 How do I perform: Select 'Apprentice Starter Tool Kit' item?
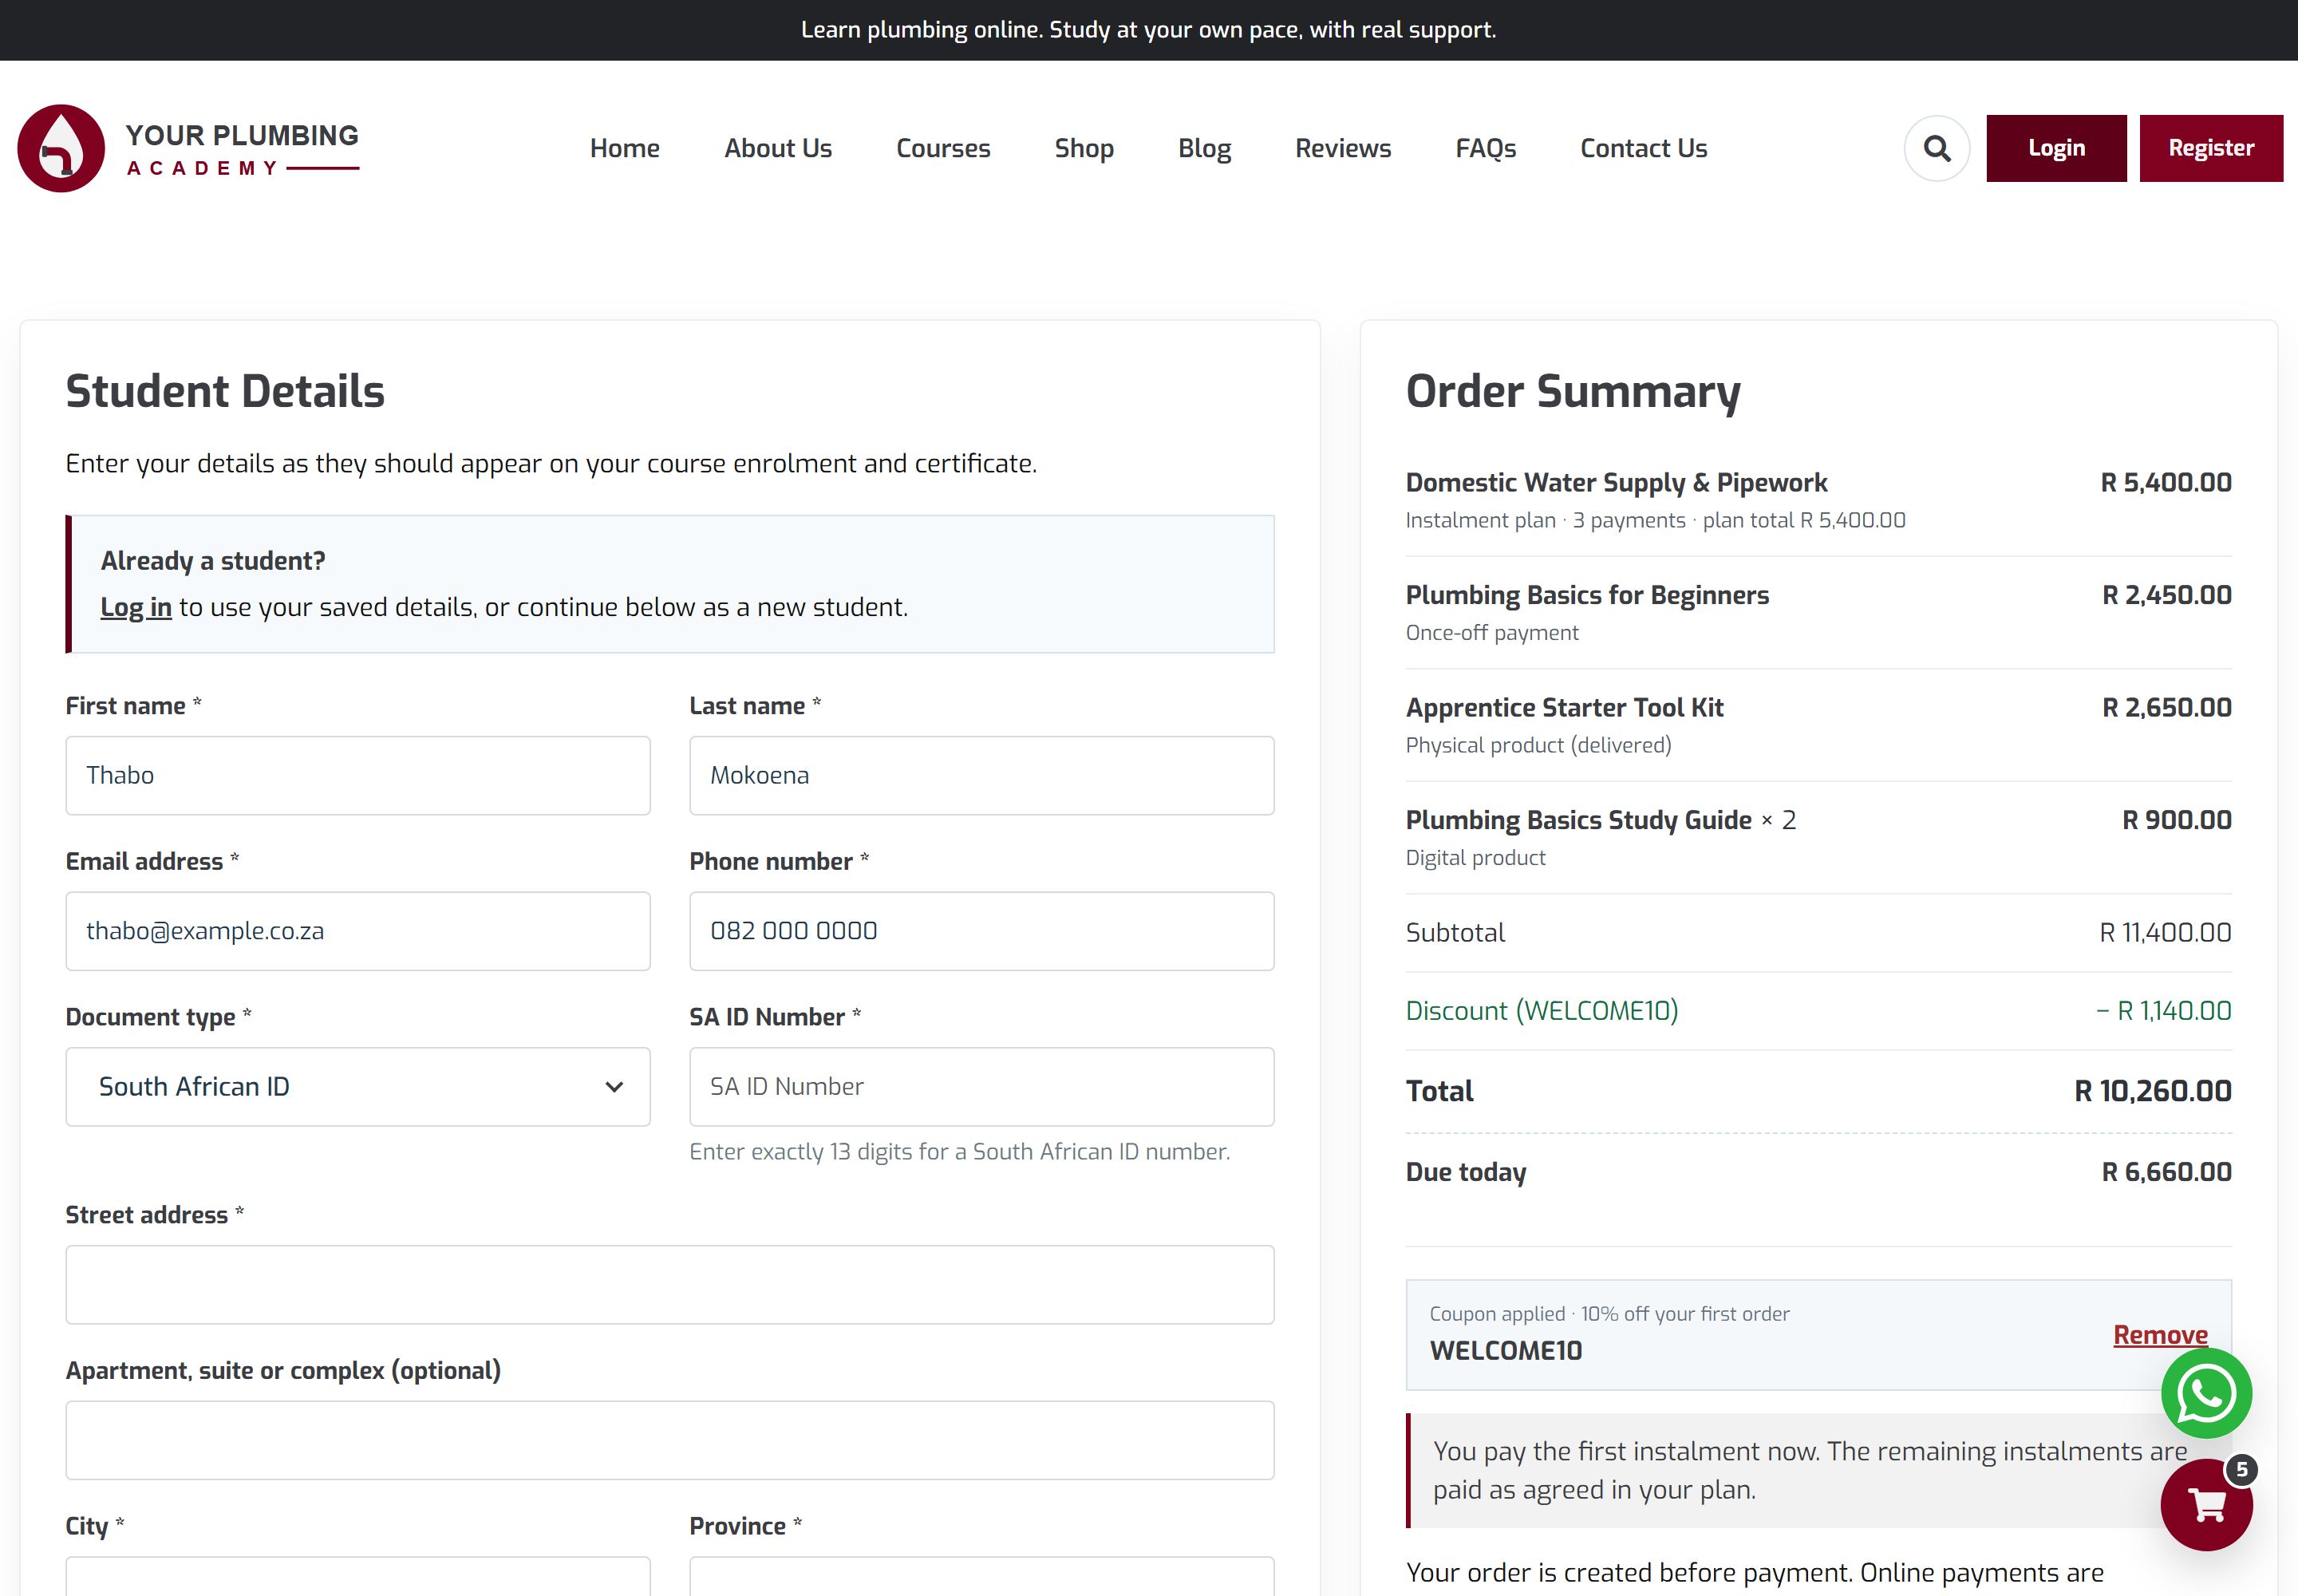pyautogui.click(x=1564, y=708)
